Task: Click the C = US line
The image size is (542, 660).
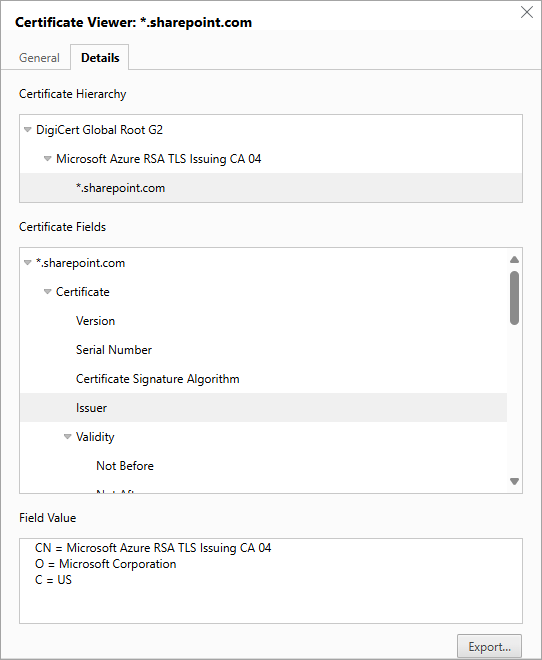Action: [x=53, y=580]
